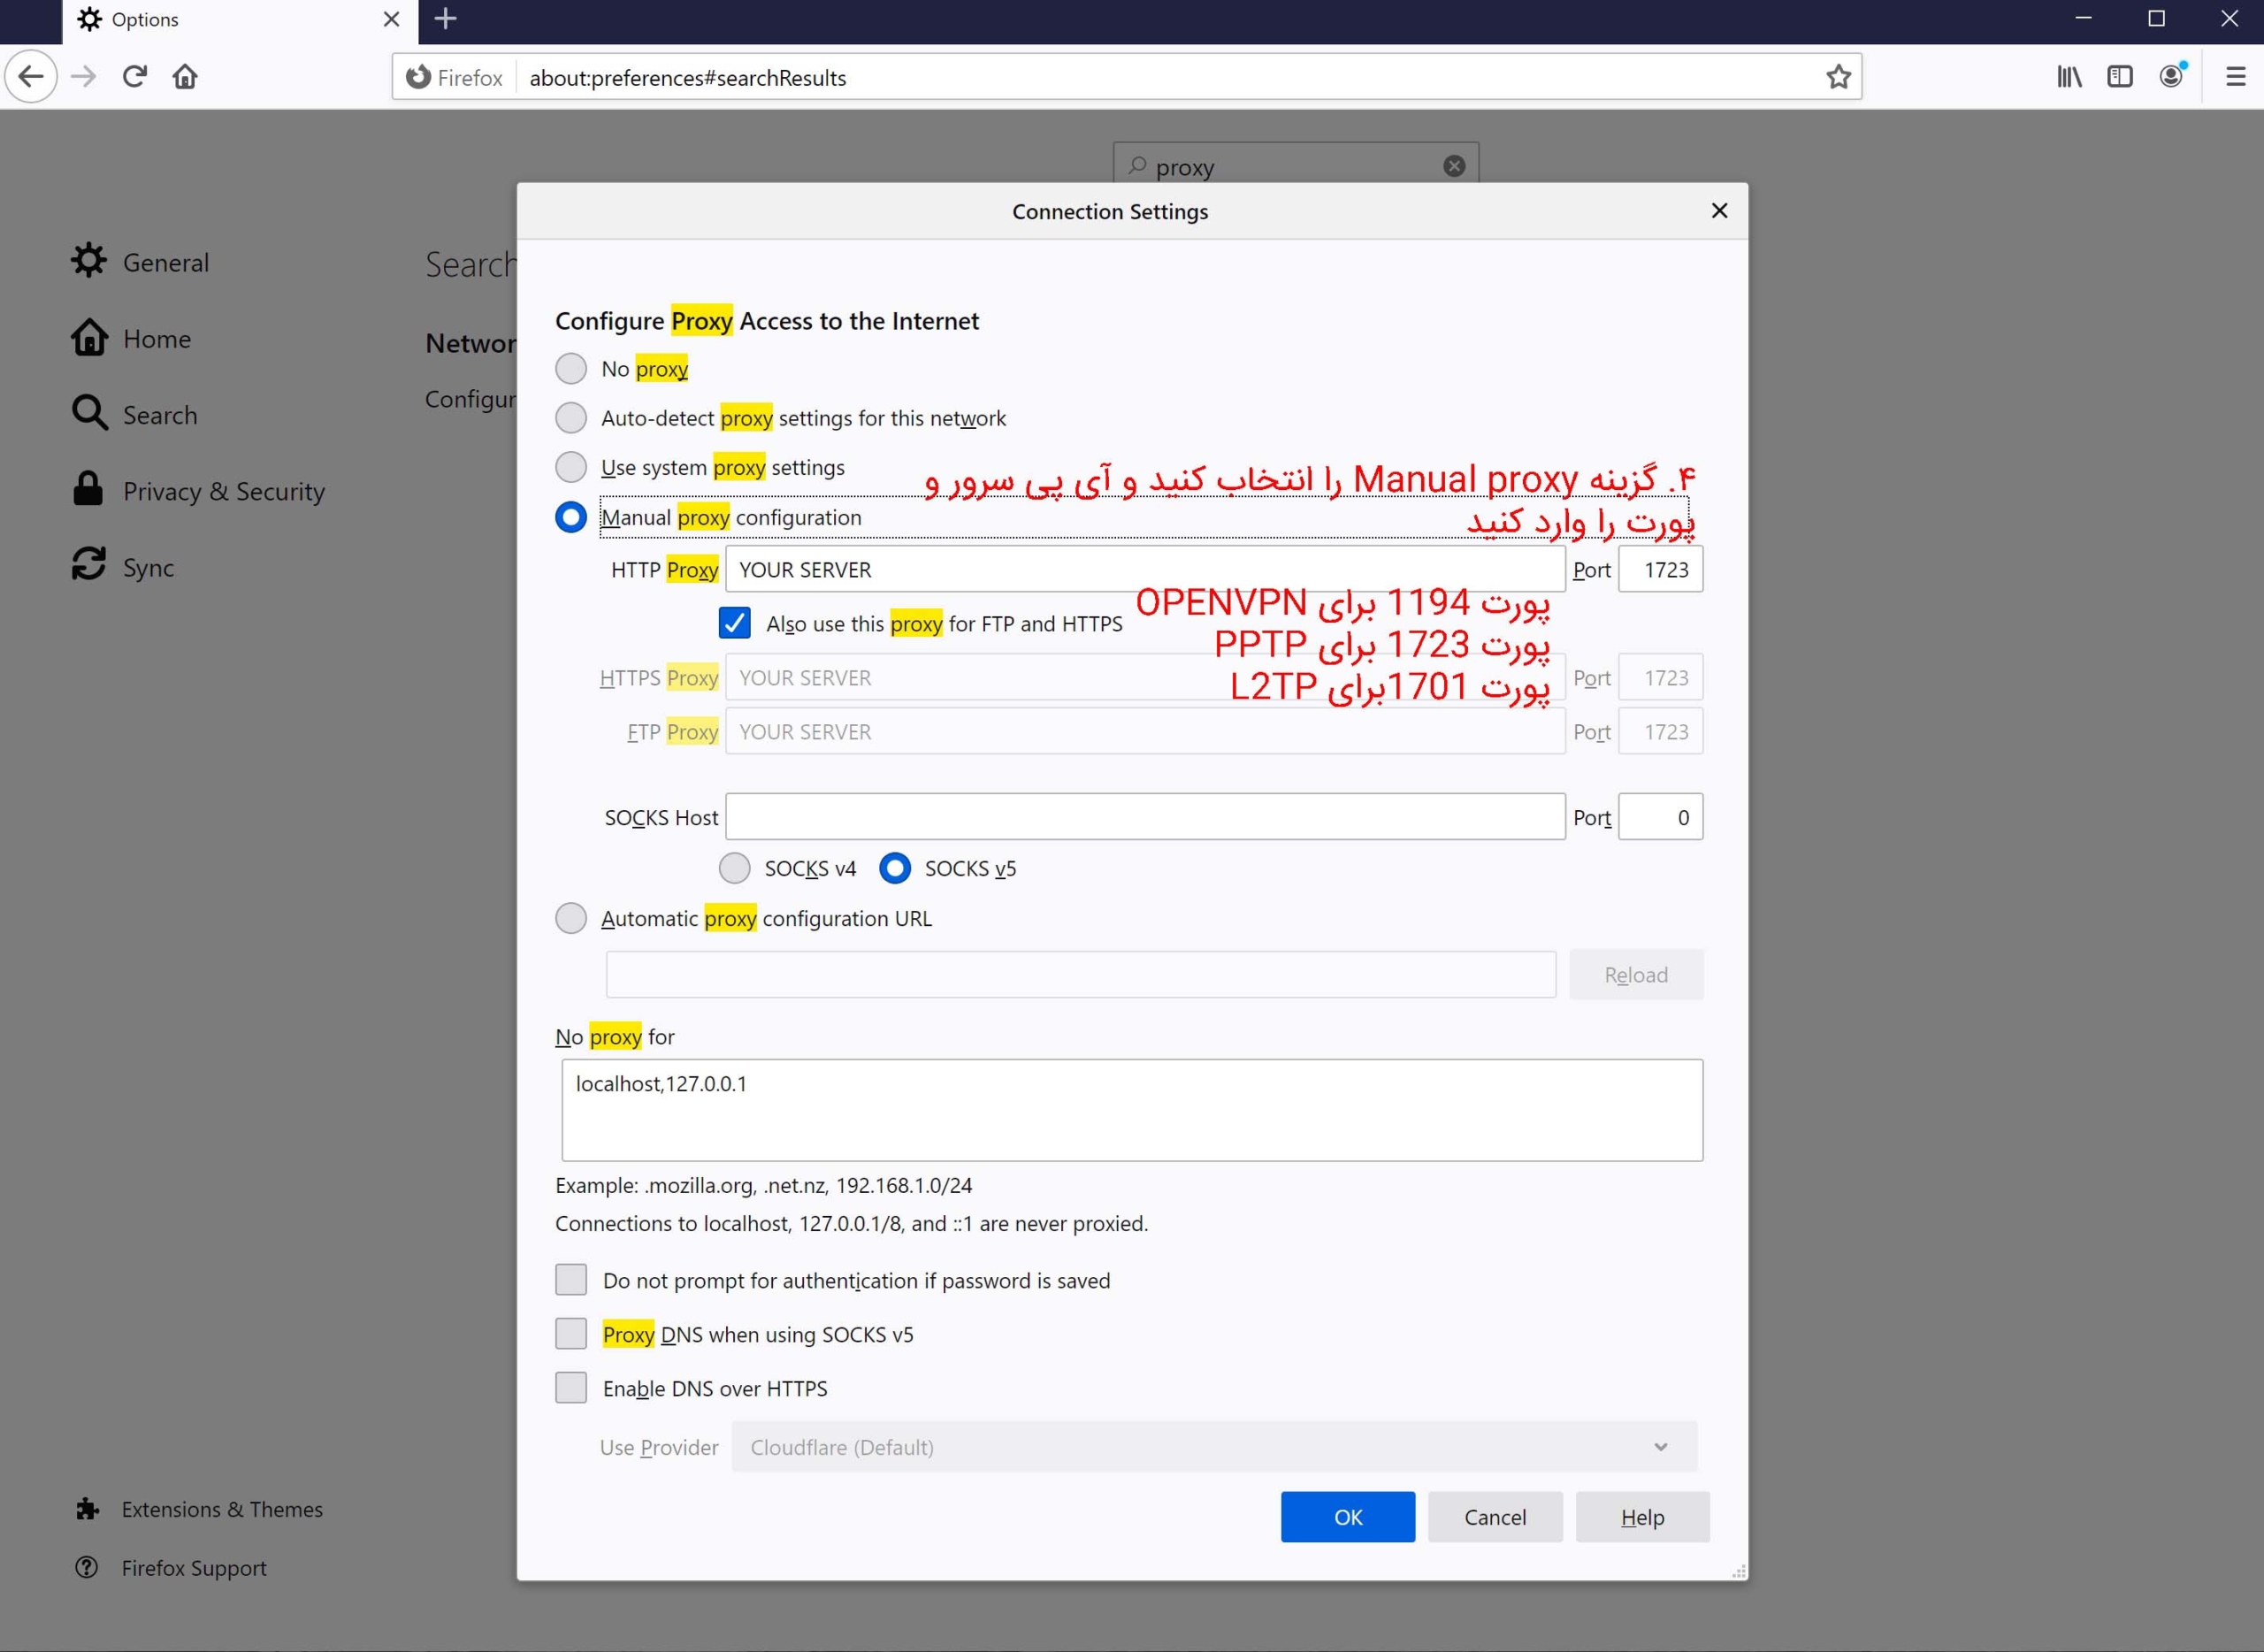Open the new tab plus button
The height and width of the screenshot is (1652, 2264).
click(x=446, y=19)
